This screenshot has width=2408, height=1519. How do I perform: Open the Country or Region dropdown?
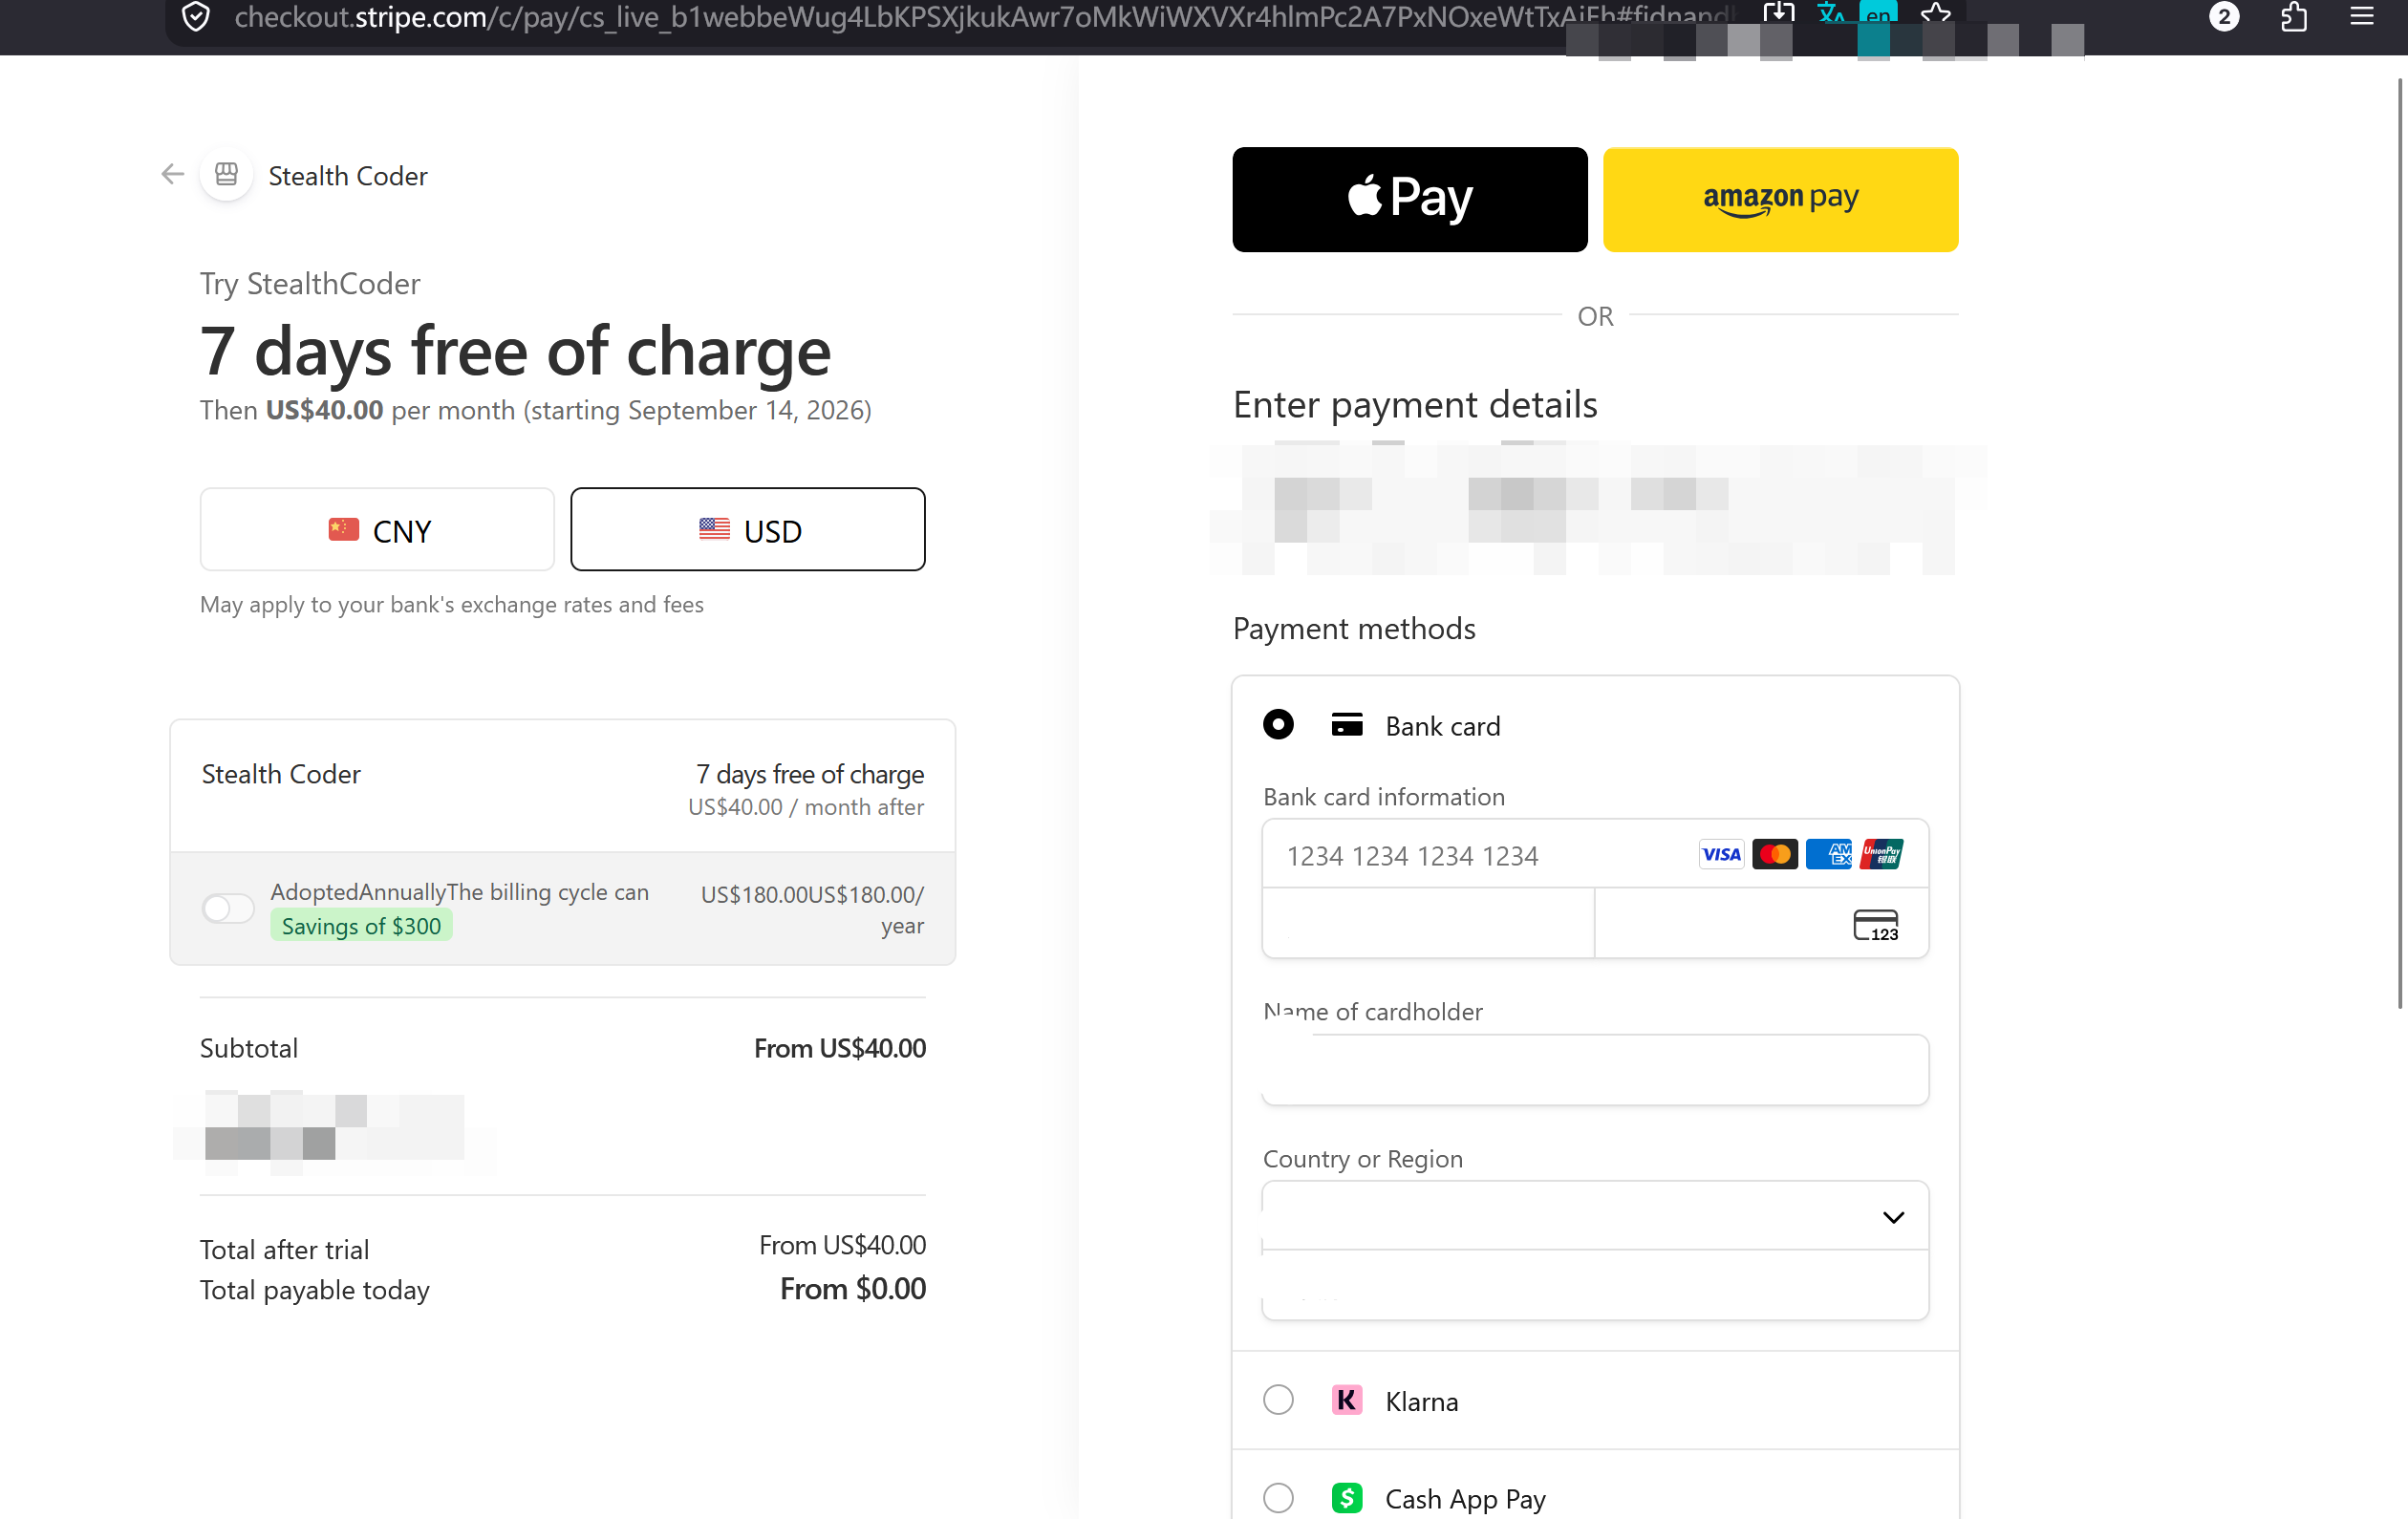1595,1216
